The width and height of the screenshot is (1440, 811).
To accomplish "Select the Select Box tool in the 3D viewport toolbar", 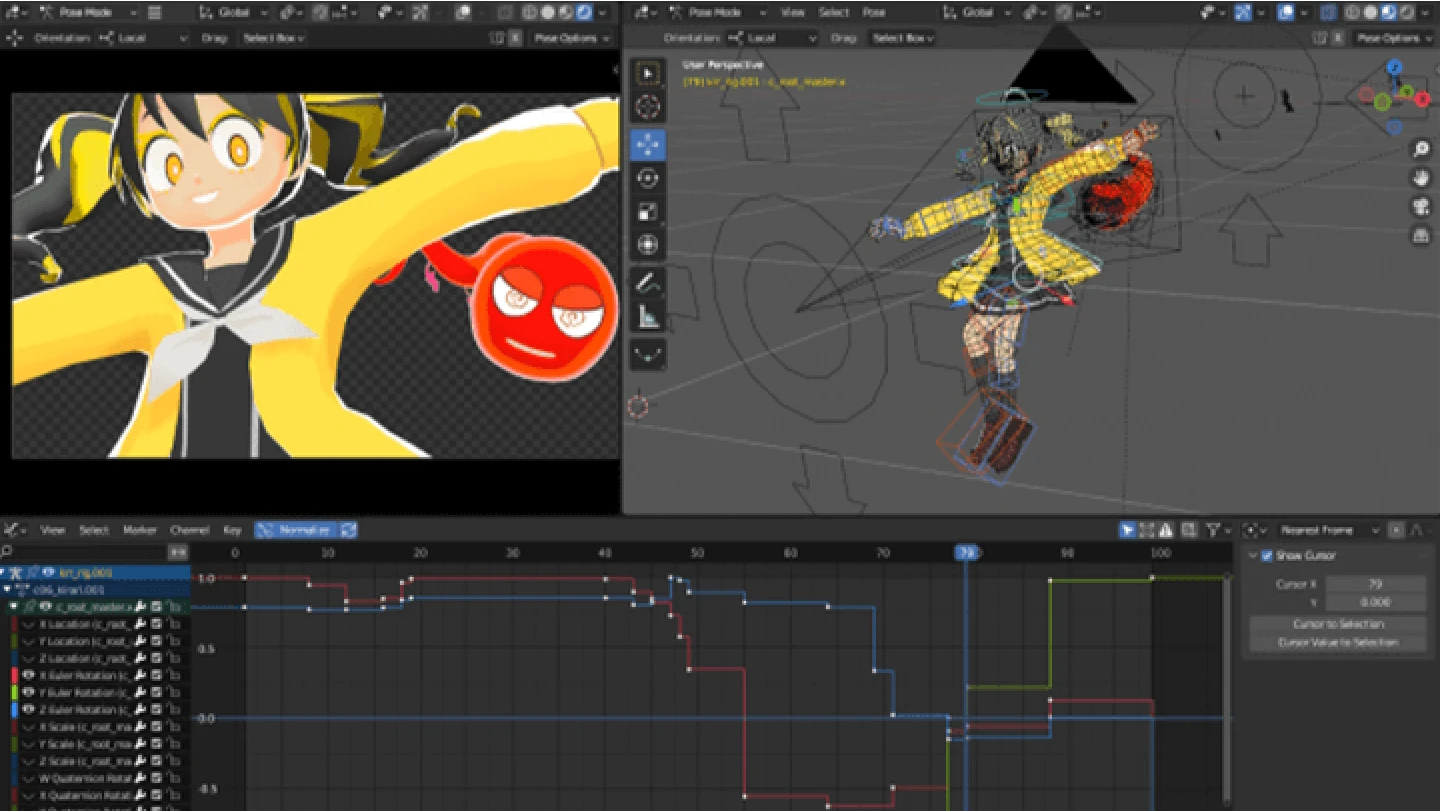I will point(648,74).
